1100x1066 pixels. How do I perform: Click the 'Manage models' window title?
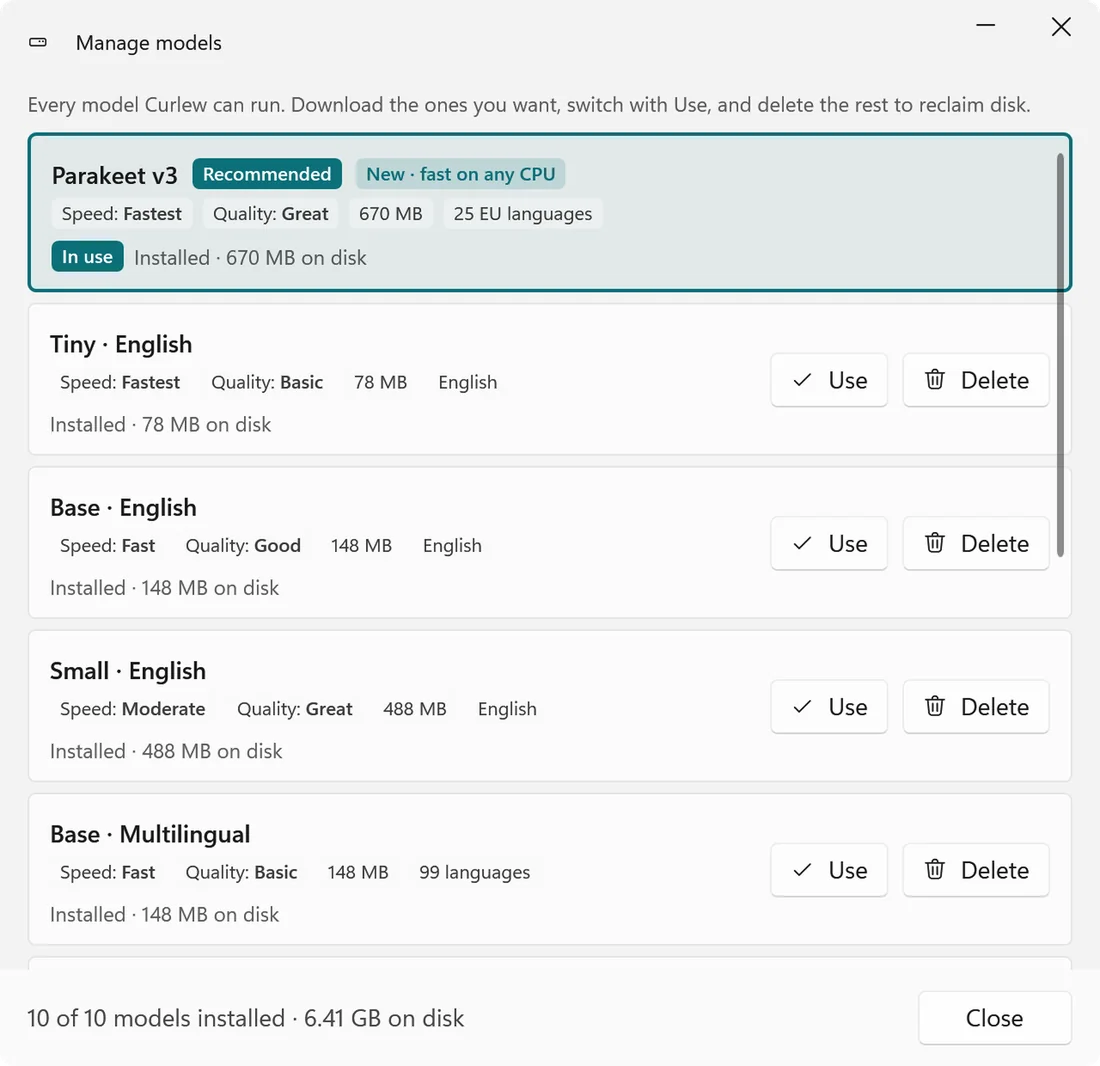point(149,43)
